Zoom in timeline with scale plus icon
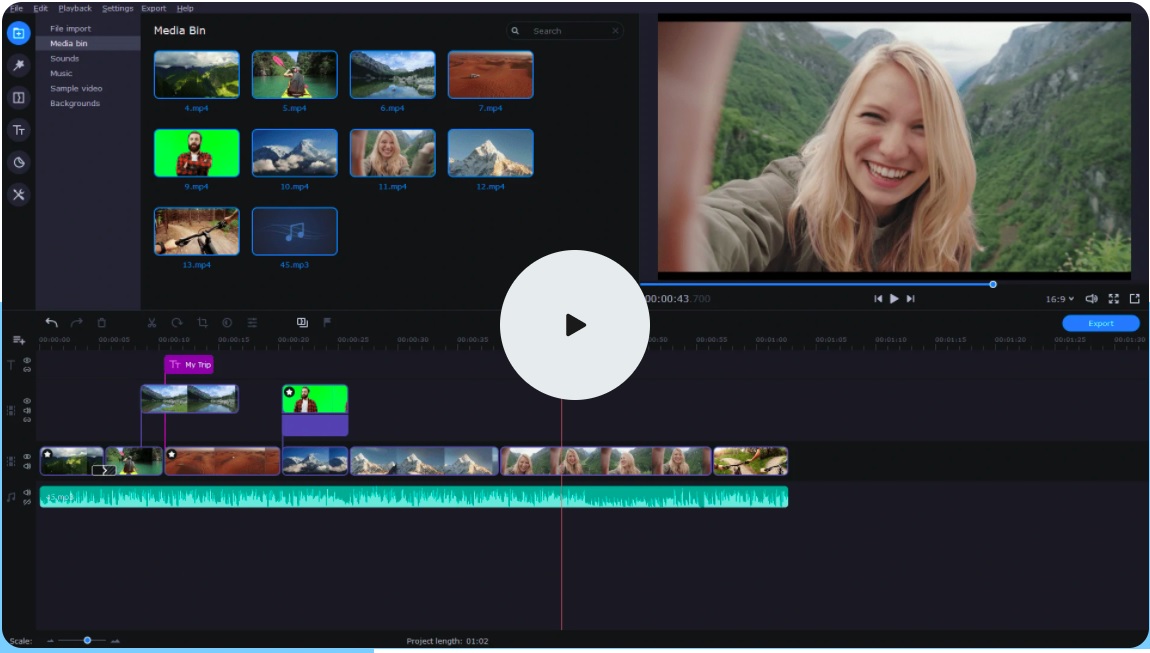The width and height of the screenshot is (1150, 653). 115,641
